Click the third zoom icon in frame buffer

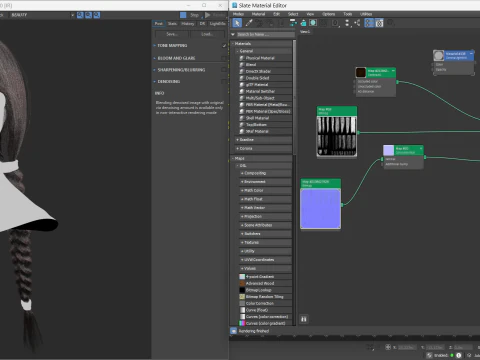coord(97,15)
